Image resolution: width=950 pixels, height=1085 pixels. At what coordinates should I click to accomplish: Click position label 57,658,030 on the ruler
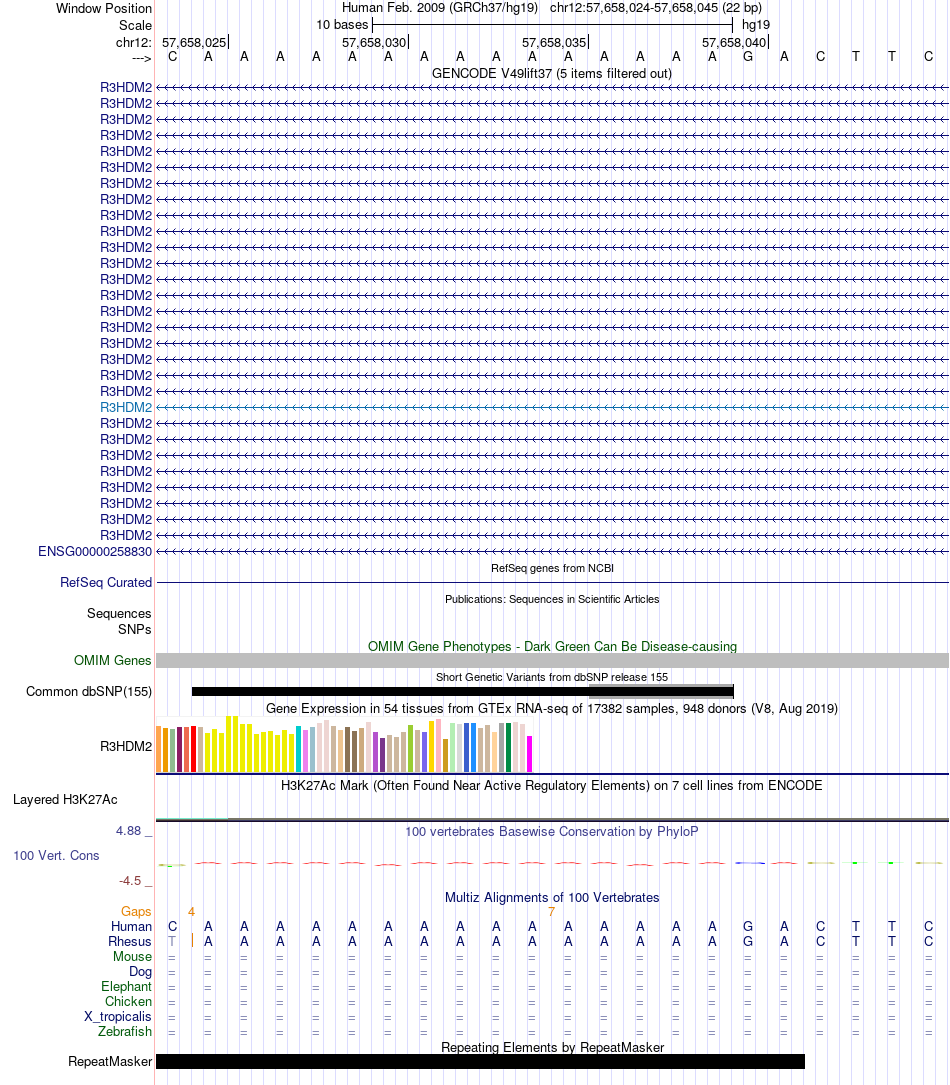click(374, 43)
